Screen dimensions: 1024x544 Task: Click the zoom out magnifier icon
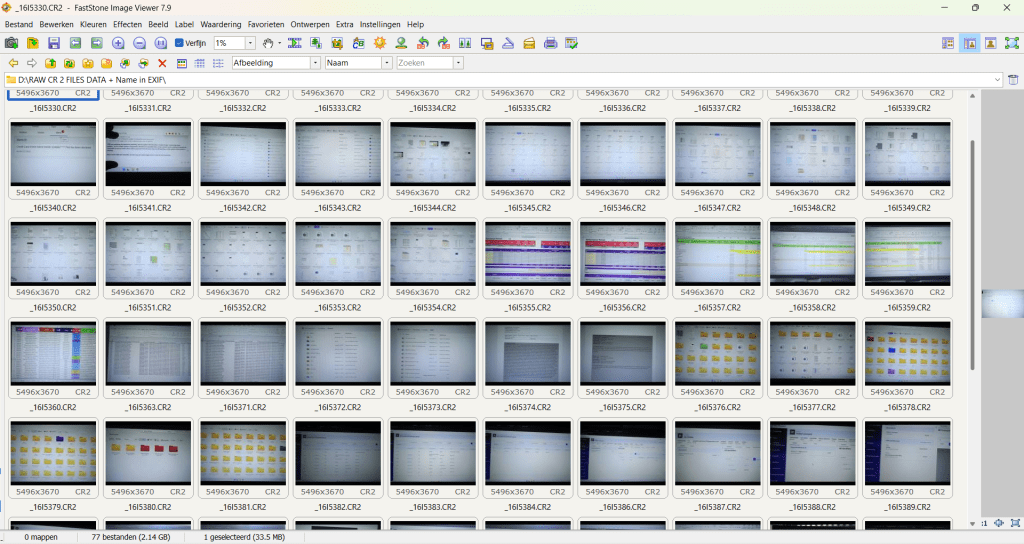click(140, 43)
